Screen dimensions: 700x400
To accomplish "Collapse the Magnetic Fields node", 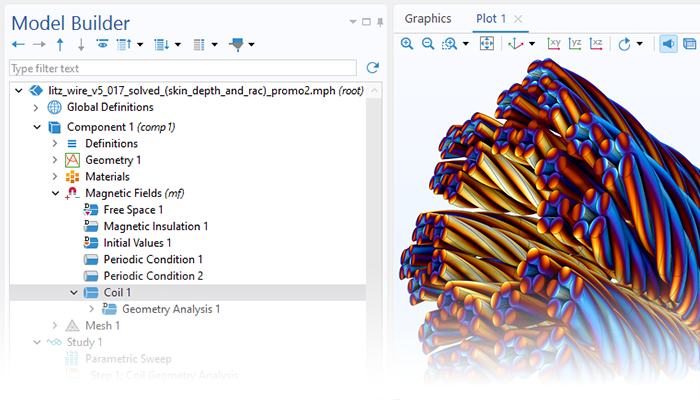I will 56,194.
